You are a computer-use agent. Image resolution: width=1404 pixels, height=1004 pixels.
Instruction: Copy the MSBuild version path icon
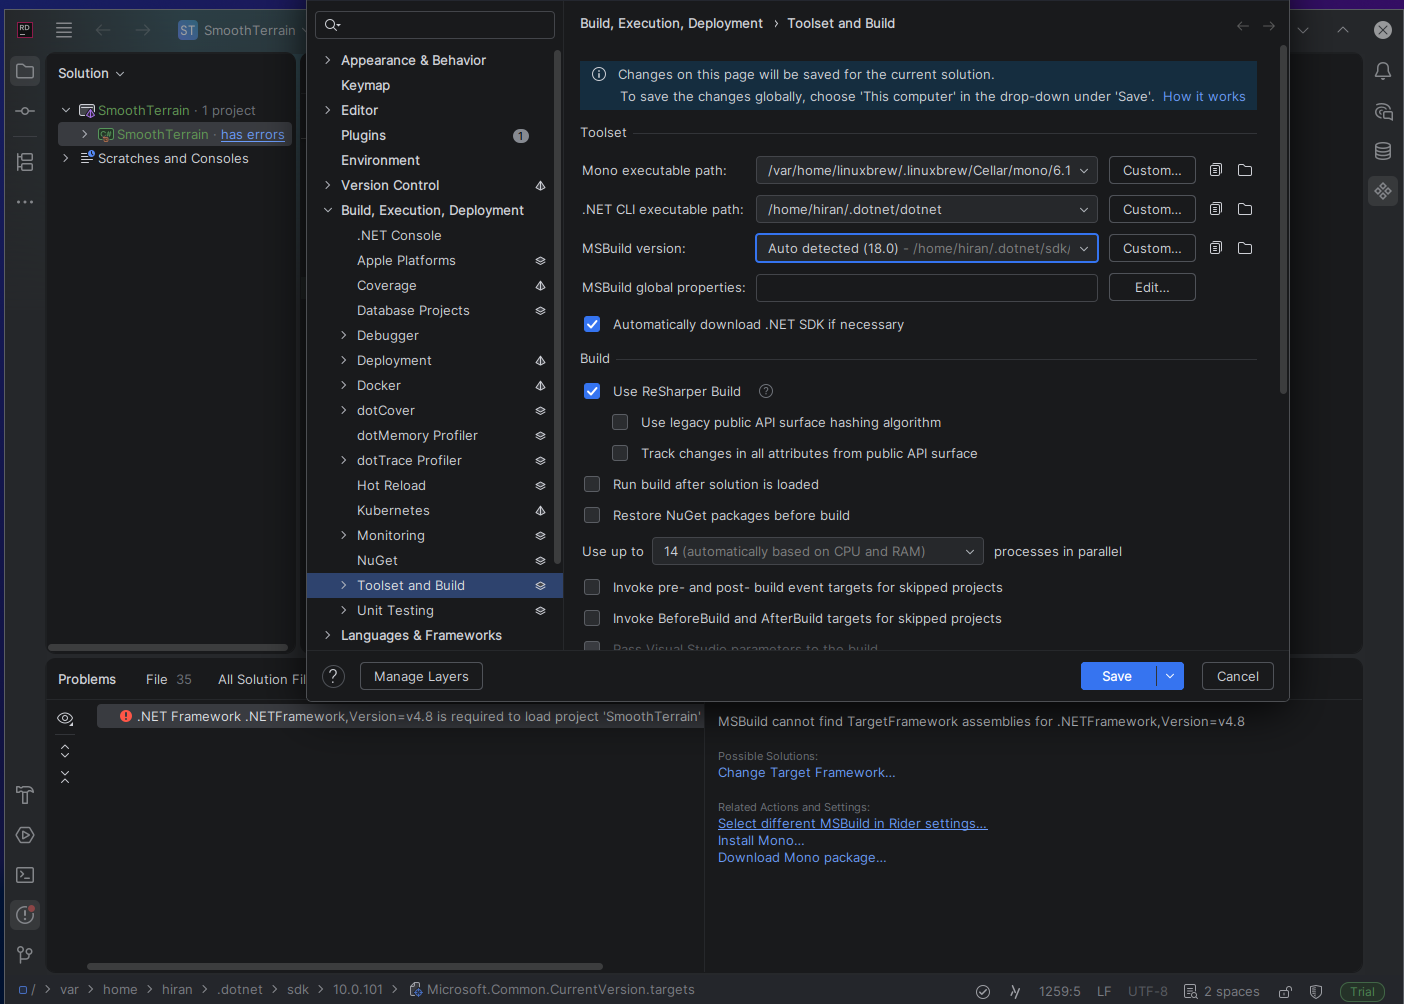[x=1216, y=248]
